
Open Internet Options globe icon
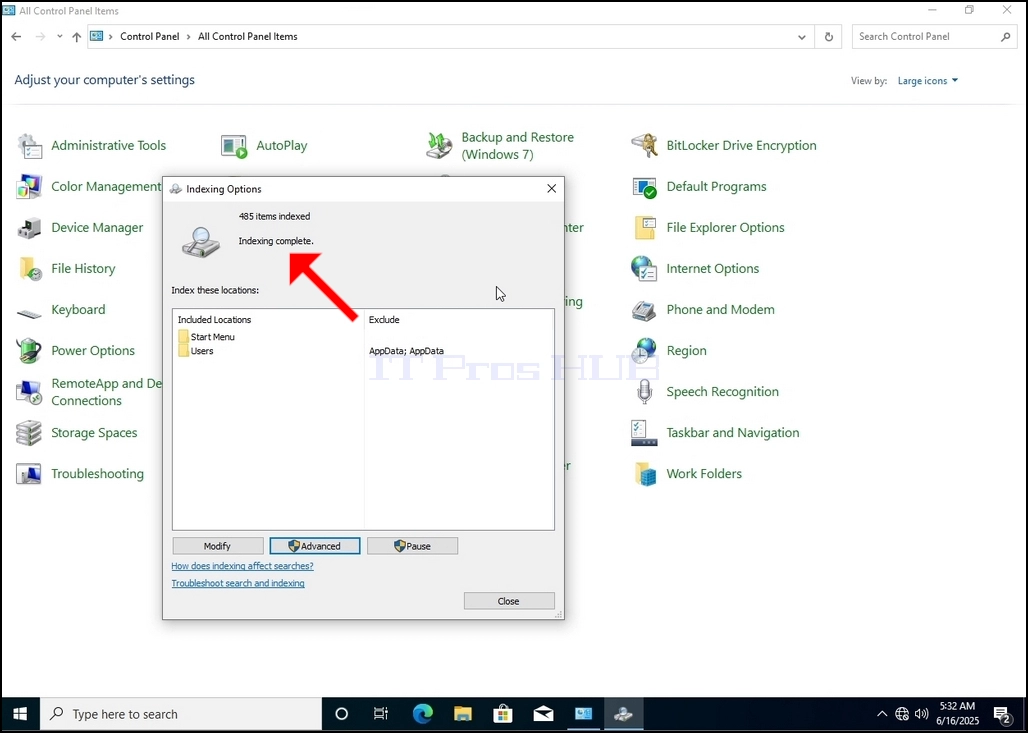(x=644, y=269)
